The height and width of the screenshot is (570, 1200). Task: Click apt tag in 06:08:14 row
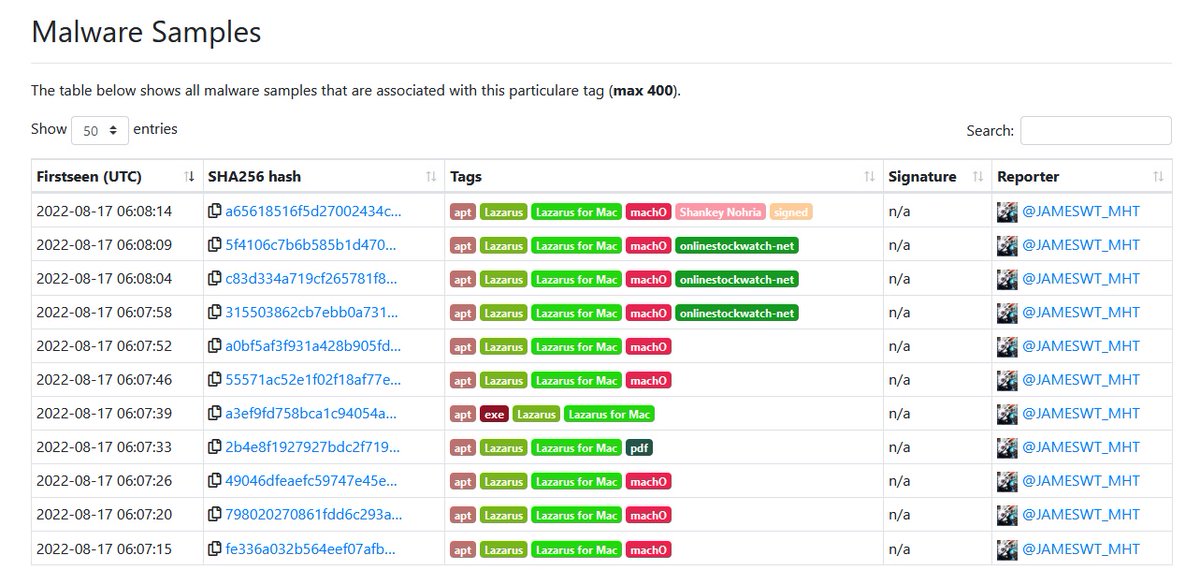[x=463, y=212]
